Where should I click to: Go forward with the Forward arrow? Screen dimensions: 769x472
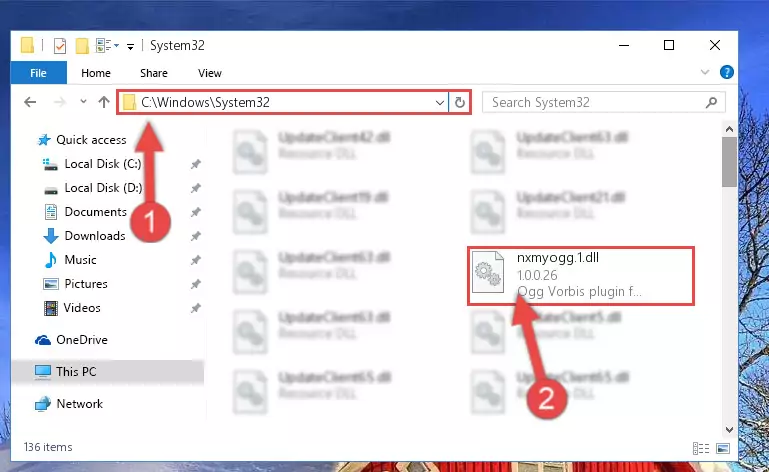tap(60, 102)
